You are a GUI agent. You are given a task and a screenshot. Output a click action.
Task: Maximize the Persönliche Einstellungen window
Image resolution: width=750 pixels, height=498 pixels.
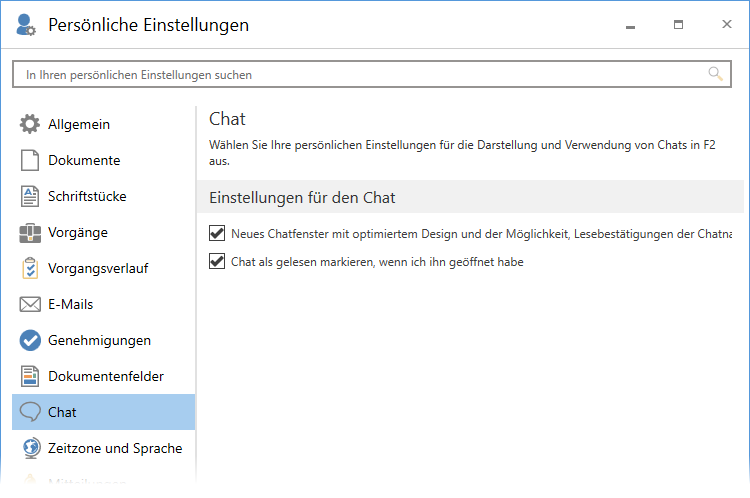tap(678, 24)
